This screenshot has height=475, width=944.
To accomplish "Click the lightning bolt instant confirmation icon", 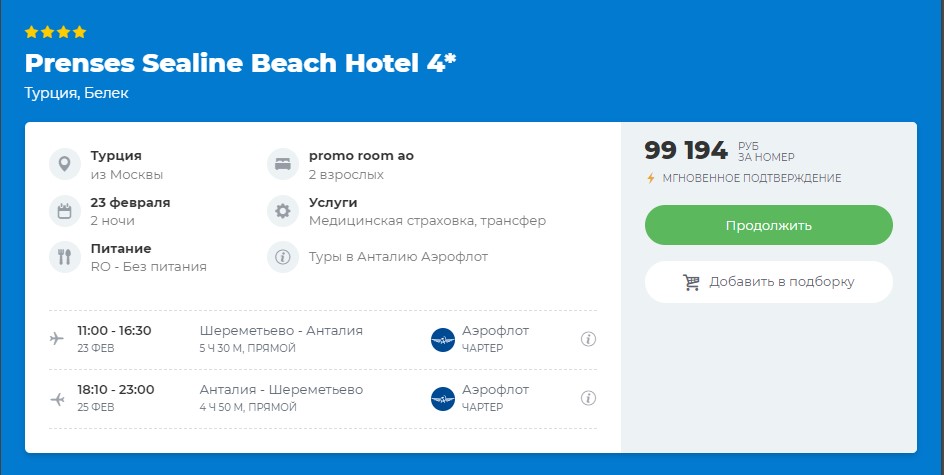I will [x=651, y=179].
